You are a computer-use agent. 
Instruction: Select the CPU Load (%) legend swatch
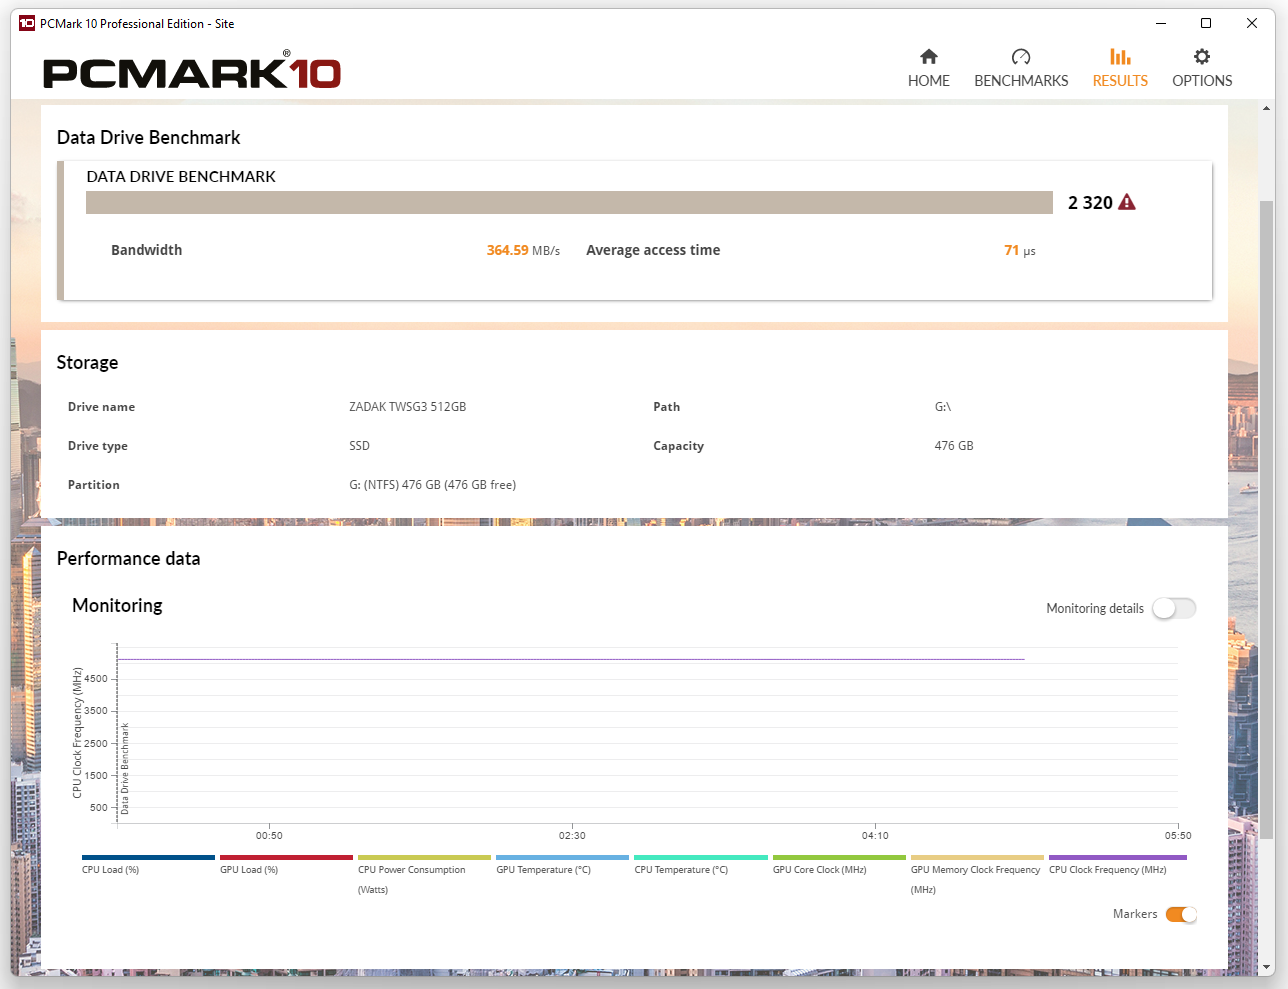pyautogui.click(x=148, y=857)
